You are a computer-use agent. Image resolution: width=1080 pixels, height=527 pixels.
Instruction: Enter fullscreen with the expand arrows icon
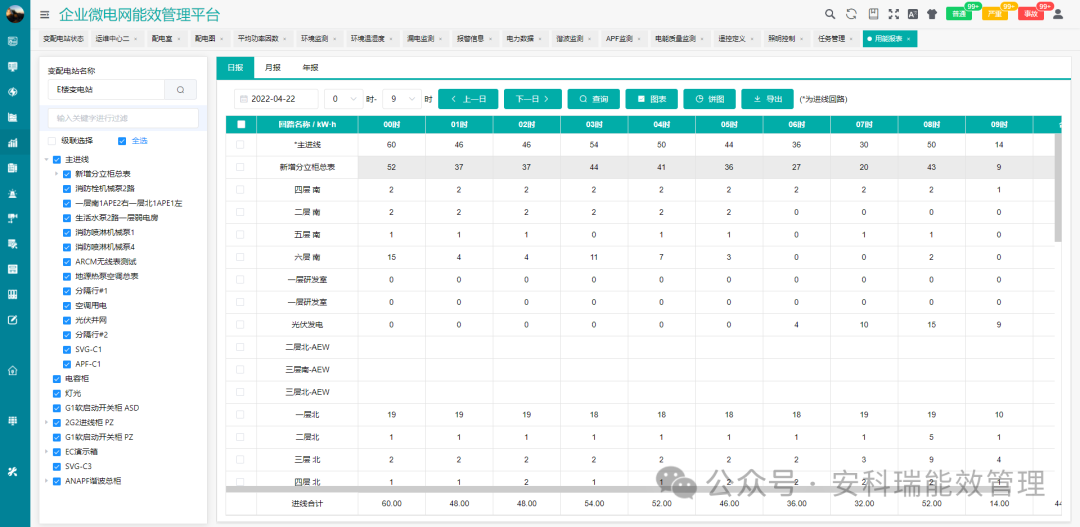pos(893,14)
